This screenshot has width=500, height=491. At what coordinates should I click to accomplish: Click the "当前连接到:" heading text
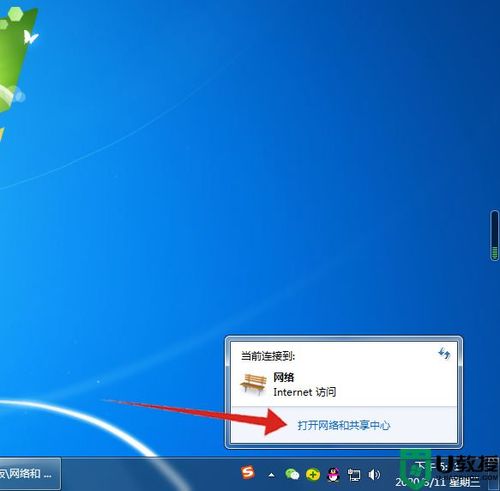[268, 356]
